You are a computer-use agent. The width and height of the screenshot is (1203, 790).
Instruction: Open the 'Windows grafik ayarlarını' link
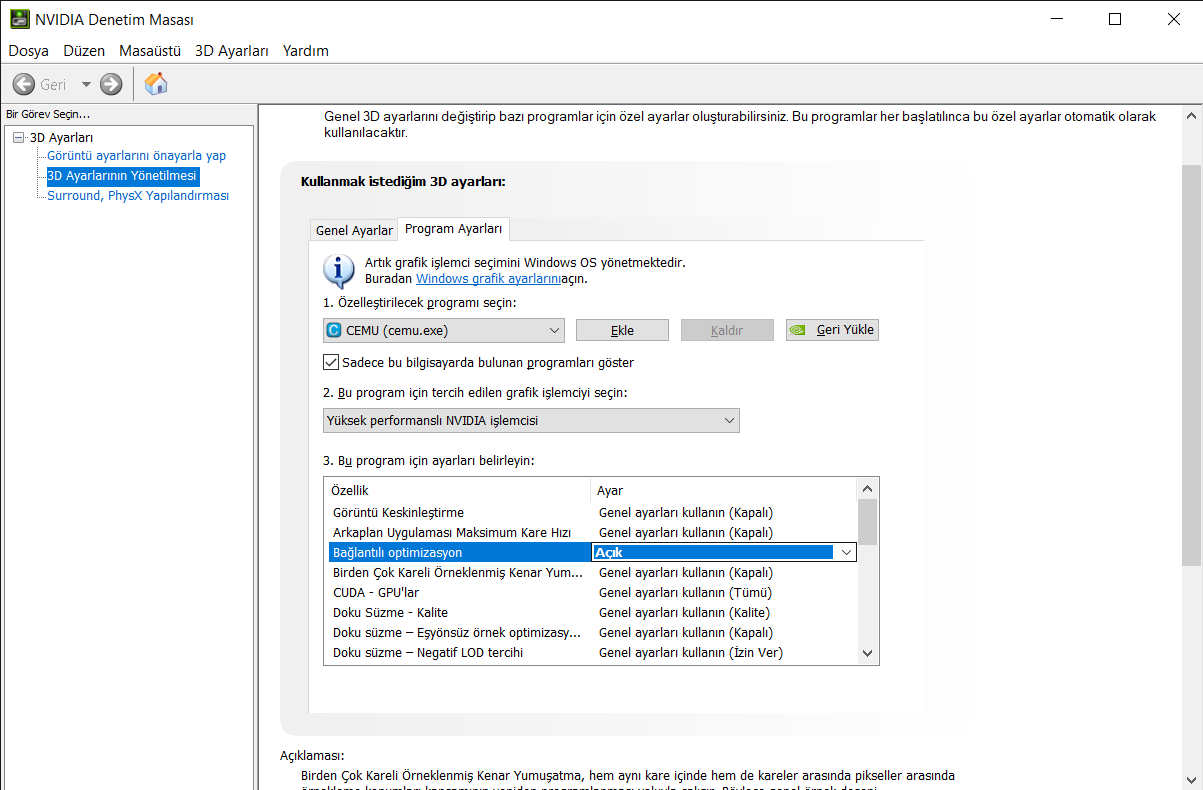click(488, 279)
